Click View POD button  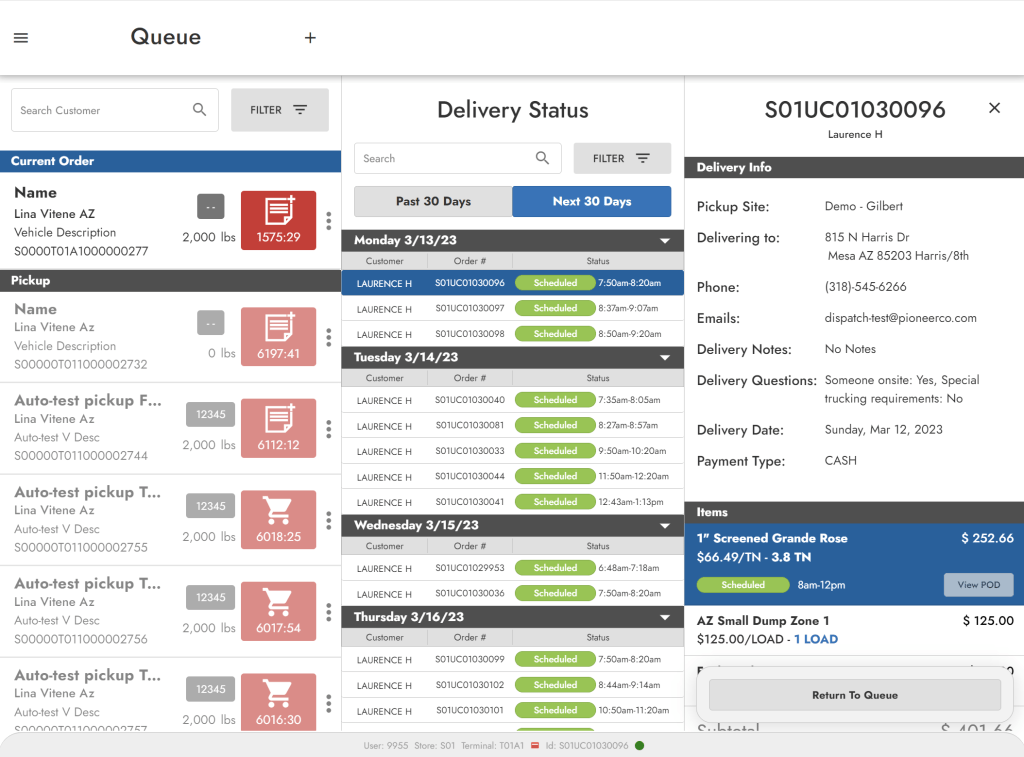coord(978,585)
